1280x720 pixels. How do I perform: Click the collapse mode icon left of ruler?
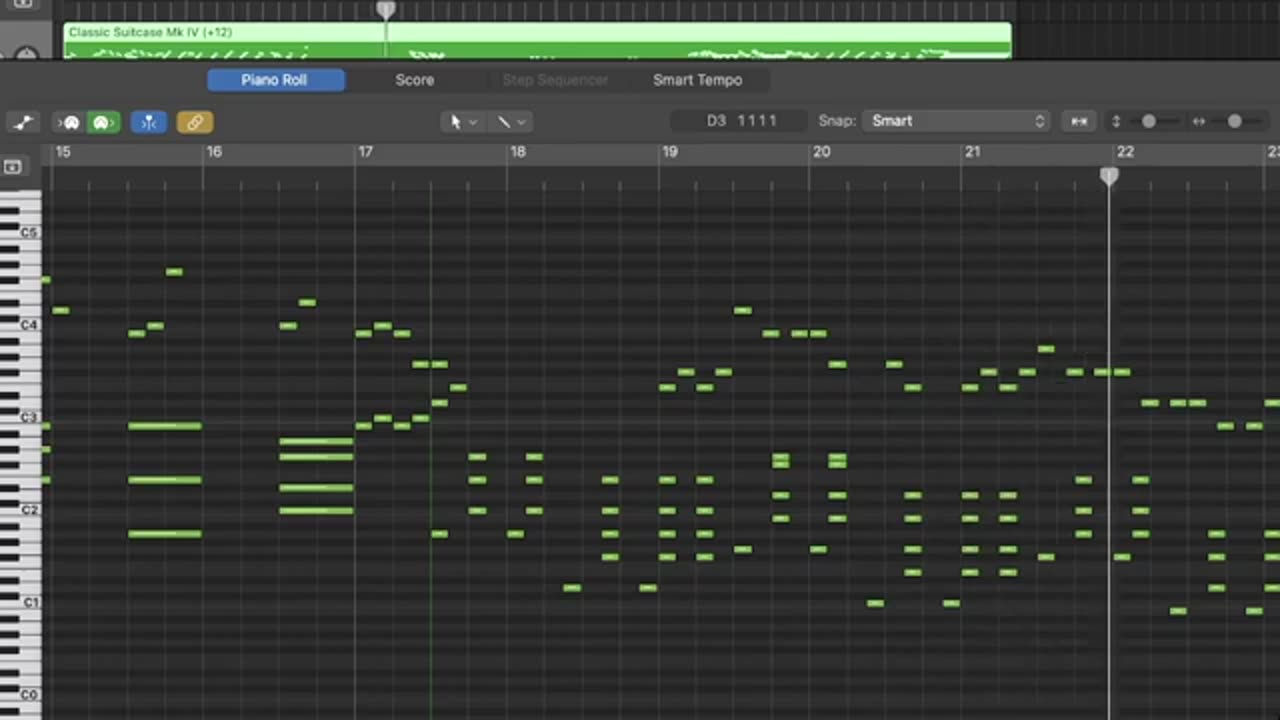pyautogui.click(x=13, y=167)
